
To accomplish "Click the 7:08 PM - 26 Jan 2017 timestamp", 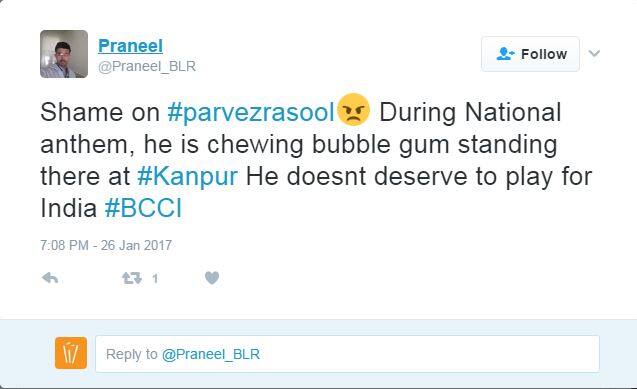I will coord(106,245).
